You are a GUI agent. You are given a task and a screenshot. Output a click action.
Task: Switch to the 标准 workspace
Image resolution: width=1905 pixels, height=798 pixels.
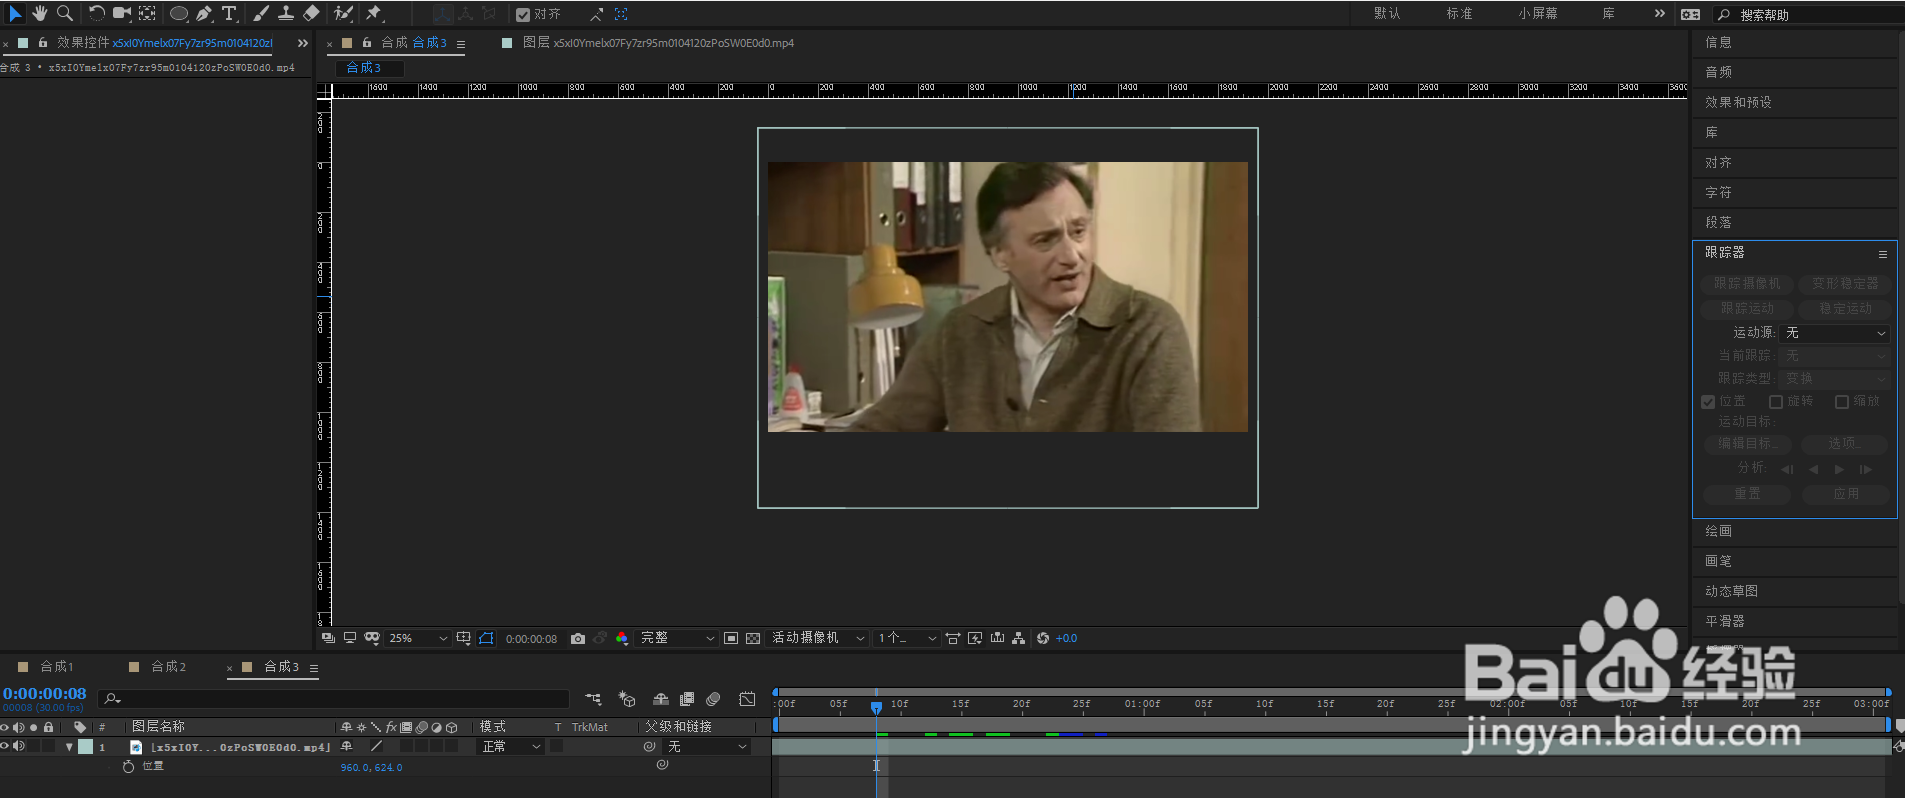[x=1459, y=14]
